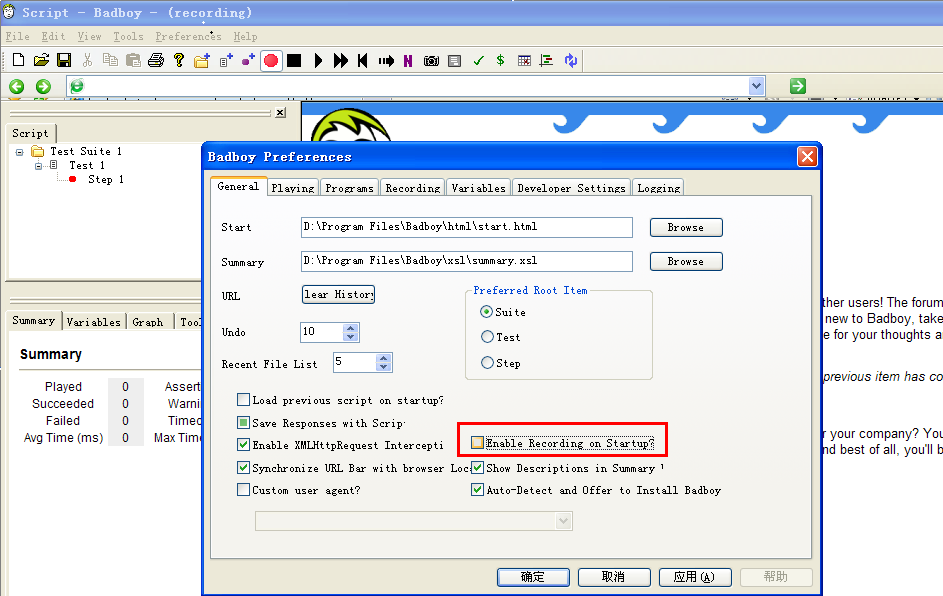Viewport: 943px width, 596px height.
Task: Open the Logging tab
Action: pyautogui.click(x=659, y=188)
